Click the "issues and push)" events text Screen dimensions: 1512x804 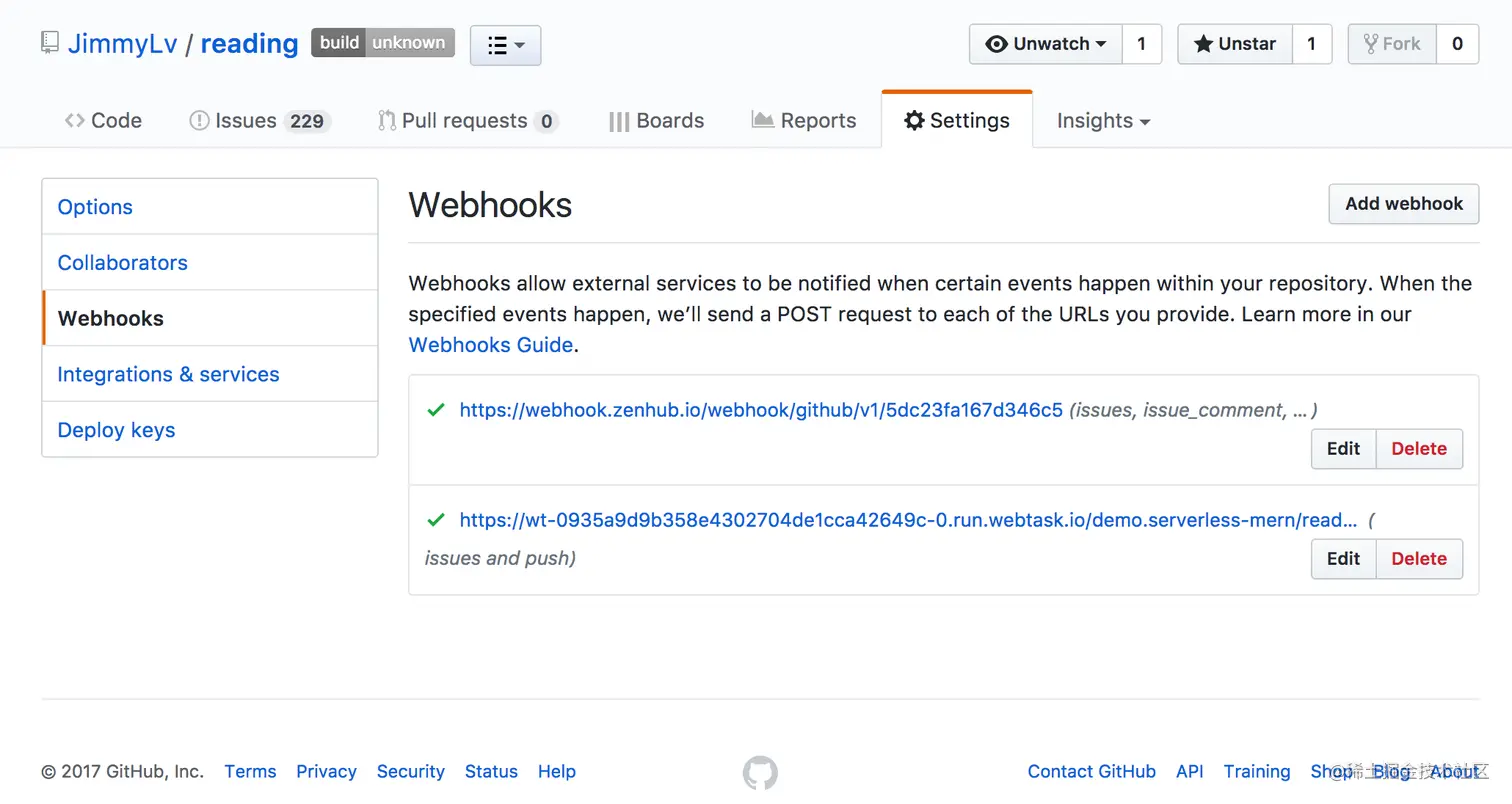pos(500,558)
